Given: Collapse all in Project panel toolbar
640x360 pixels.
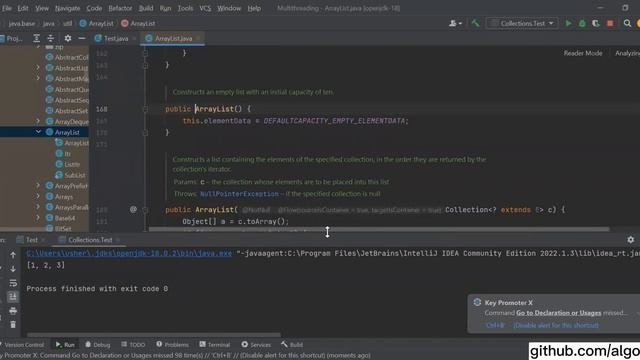Looking at the screenshot, I should 51,38.
